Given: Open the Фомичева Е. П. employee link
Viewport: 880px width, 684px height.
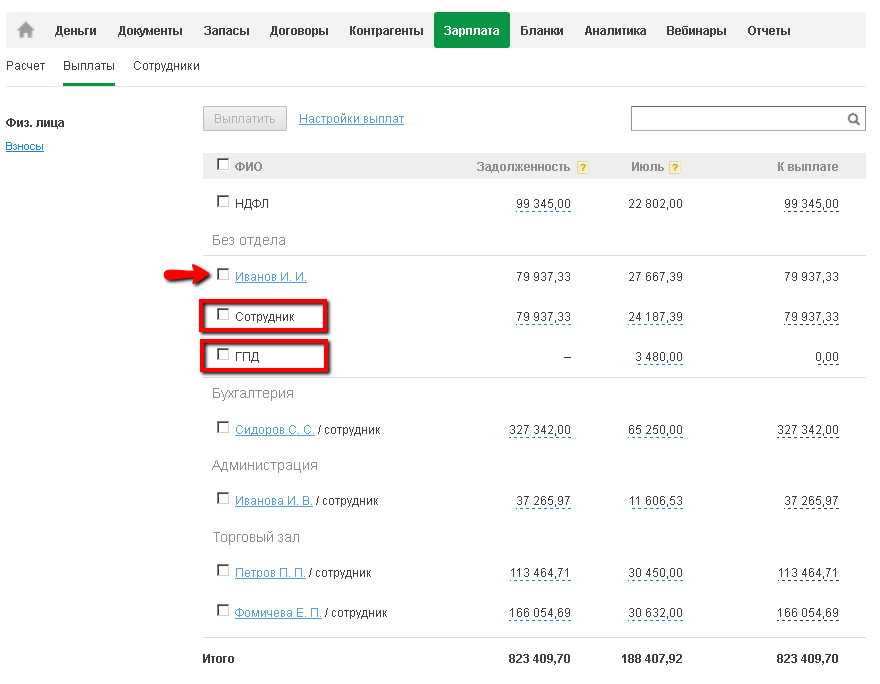Looking at the screenshot, I should (x=278, y=613).
